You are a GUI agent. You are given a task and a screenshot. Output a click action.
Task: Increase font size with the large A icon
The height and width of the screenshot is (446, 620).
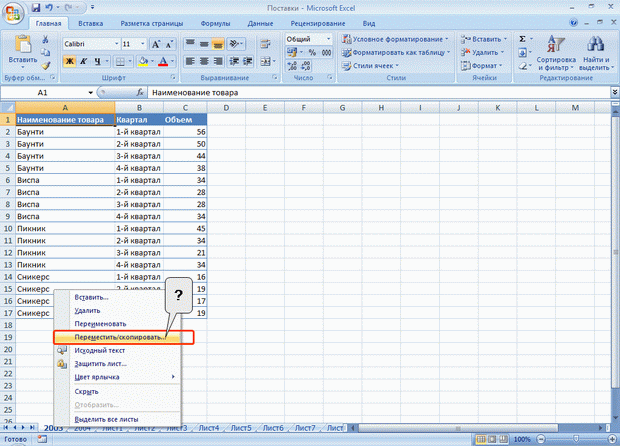click(156, 44)
